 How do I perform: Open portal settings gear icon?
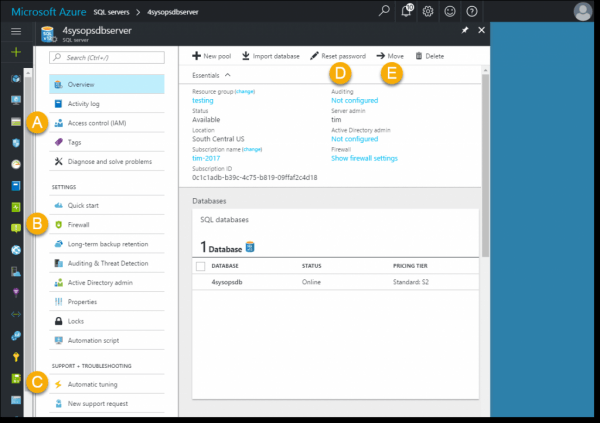tap(428, 11)
